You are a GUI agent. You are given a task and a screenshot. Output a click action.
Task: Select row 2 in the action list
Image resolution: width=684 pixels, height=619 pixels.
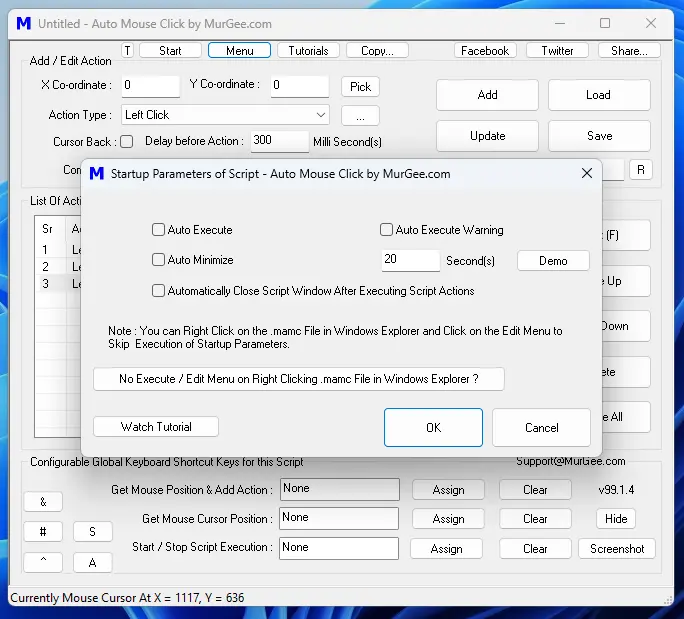click(x=58, y=267)
